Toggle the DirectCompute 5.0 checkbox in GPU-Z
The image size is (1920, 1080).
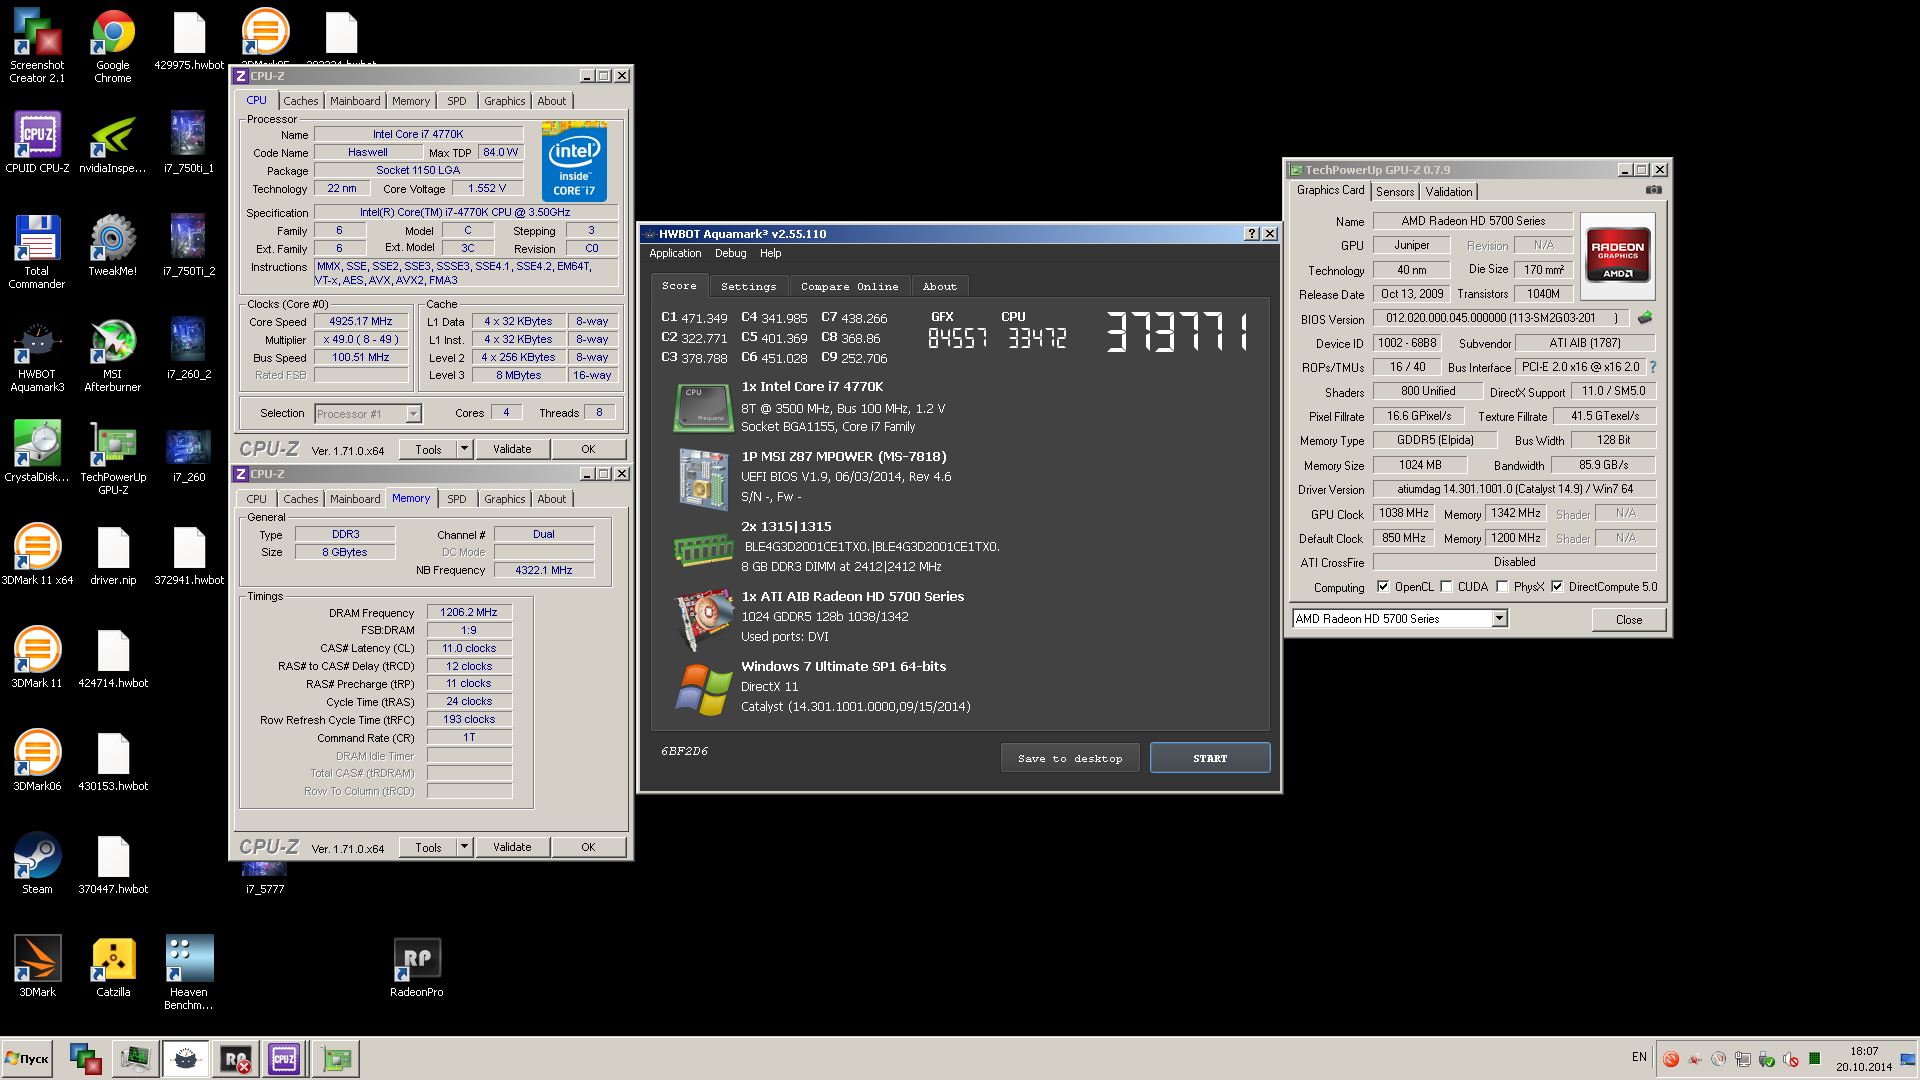coord(1557,587)
